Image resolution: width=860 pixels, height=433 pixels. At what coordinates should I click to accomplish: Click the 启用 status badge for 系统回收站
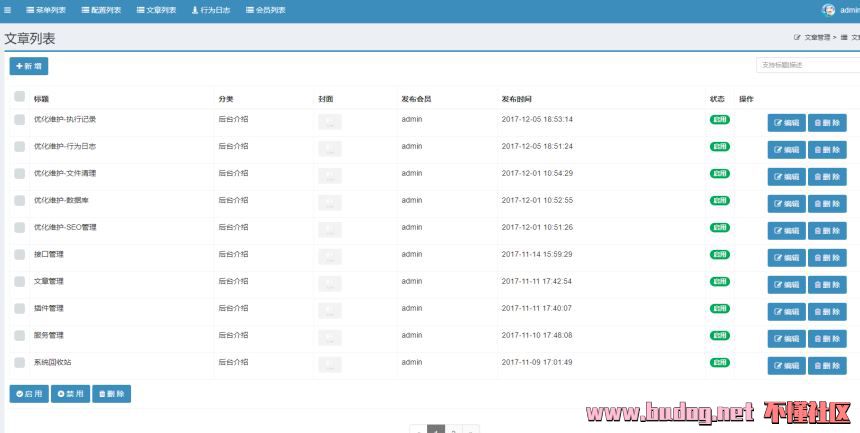coord(719,363)
